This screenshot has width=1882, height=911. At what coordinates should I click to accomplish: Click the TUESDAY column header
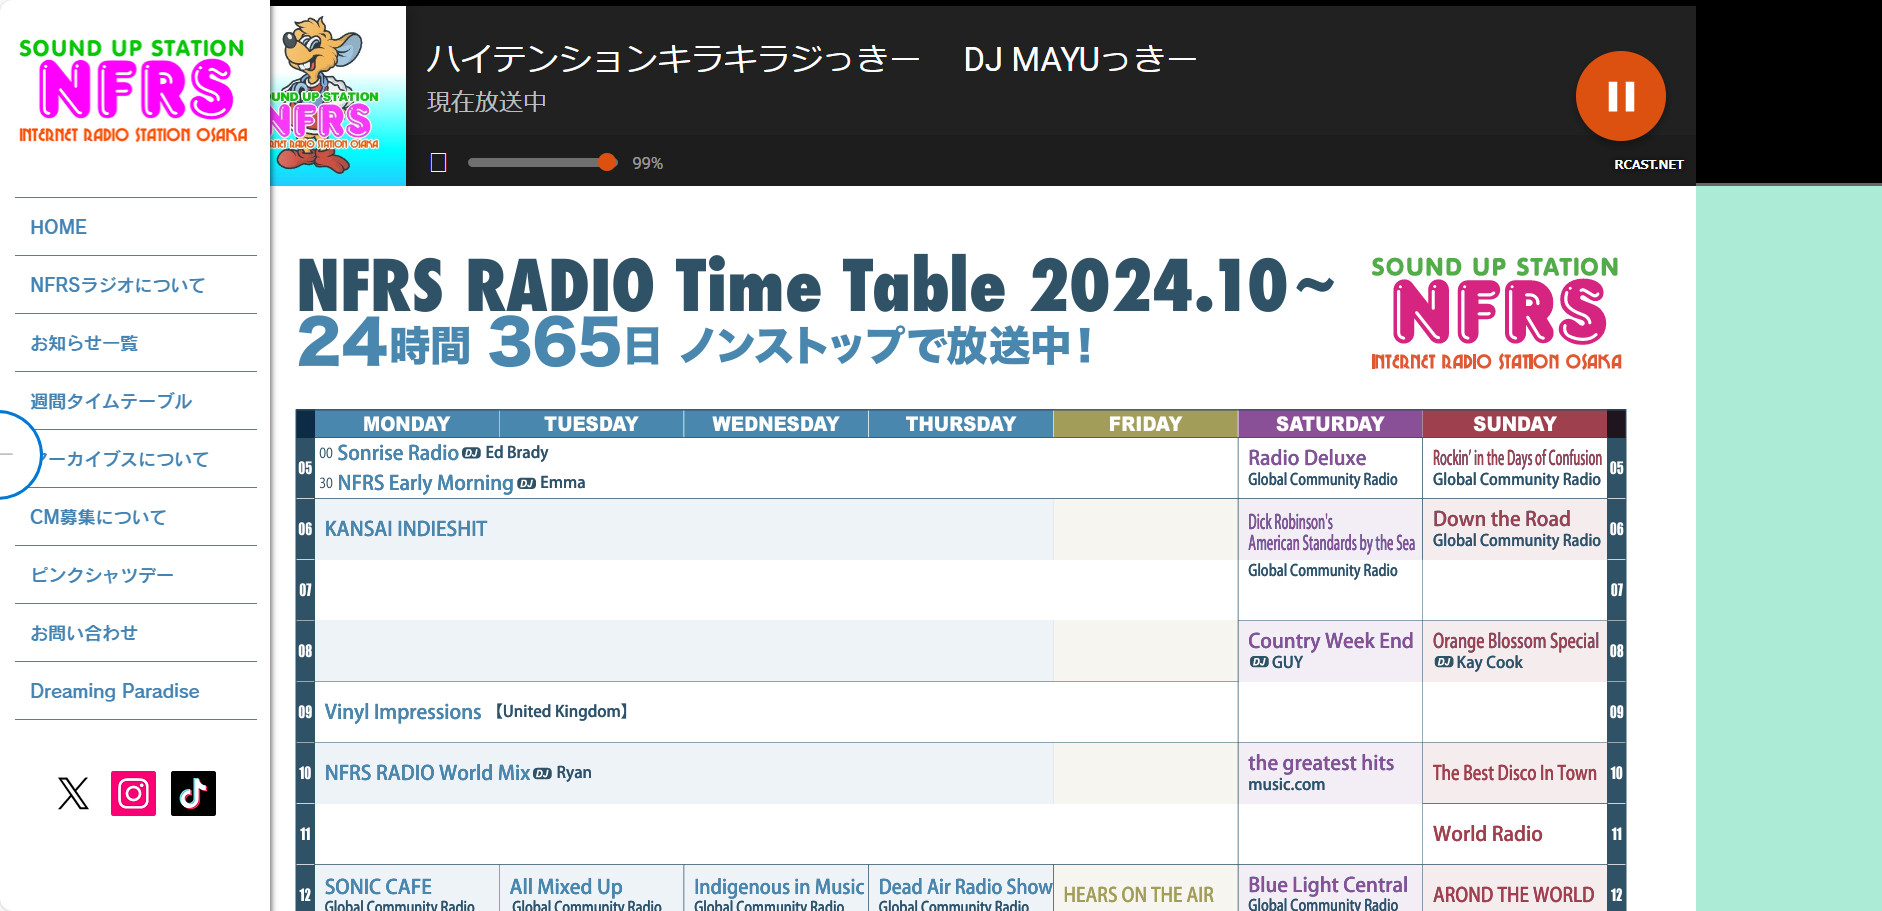[591, 424]
